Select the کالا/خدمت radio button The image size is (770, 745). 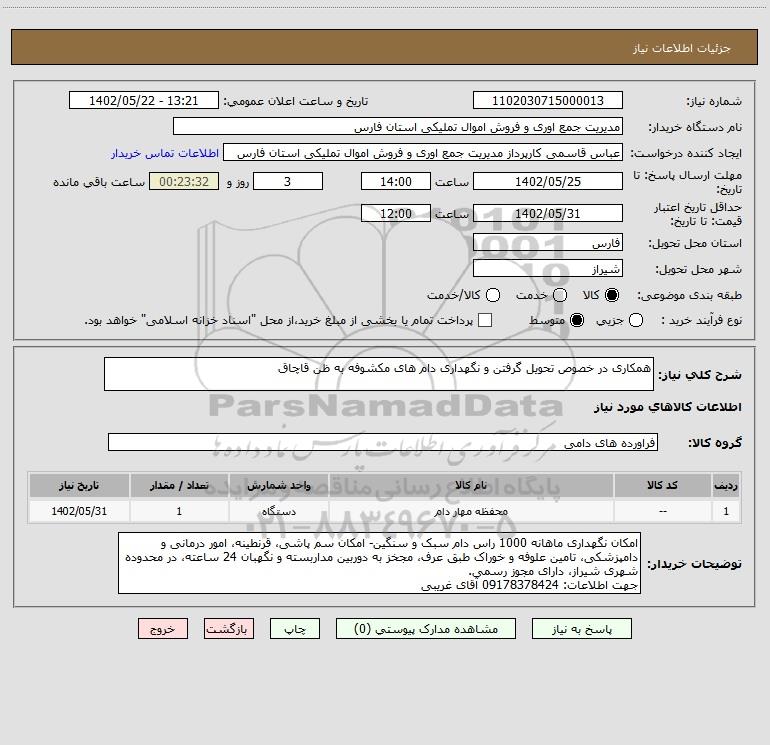(x=493, y=295)
